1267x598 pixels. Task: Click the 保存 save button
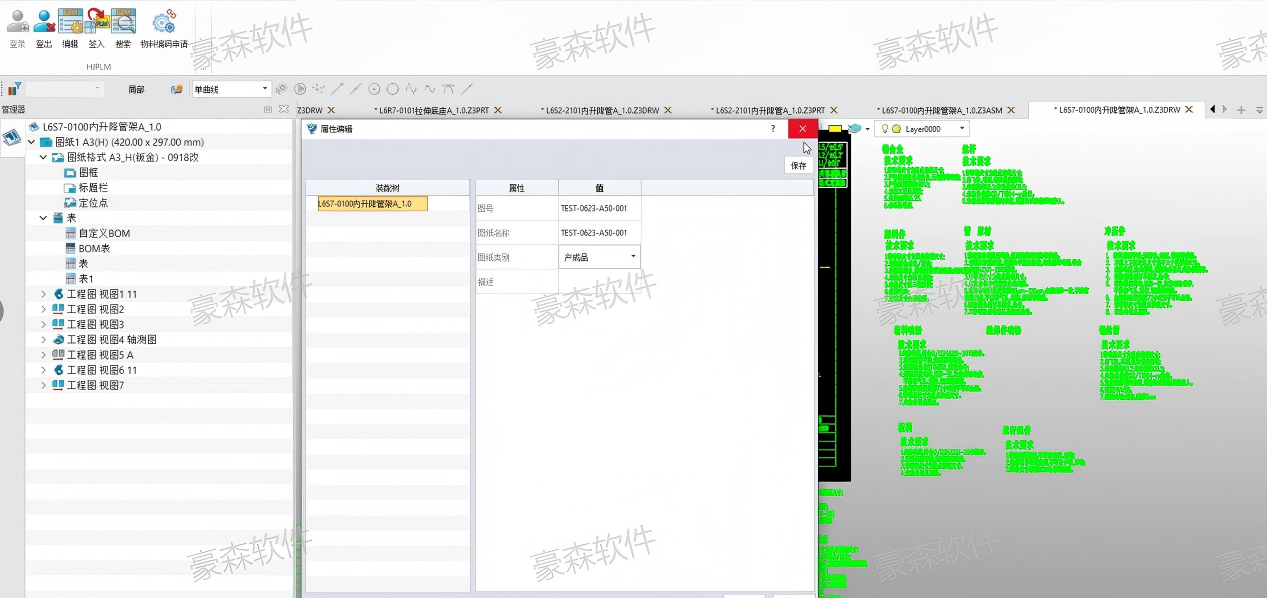pos(798,166)
